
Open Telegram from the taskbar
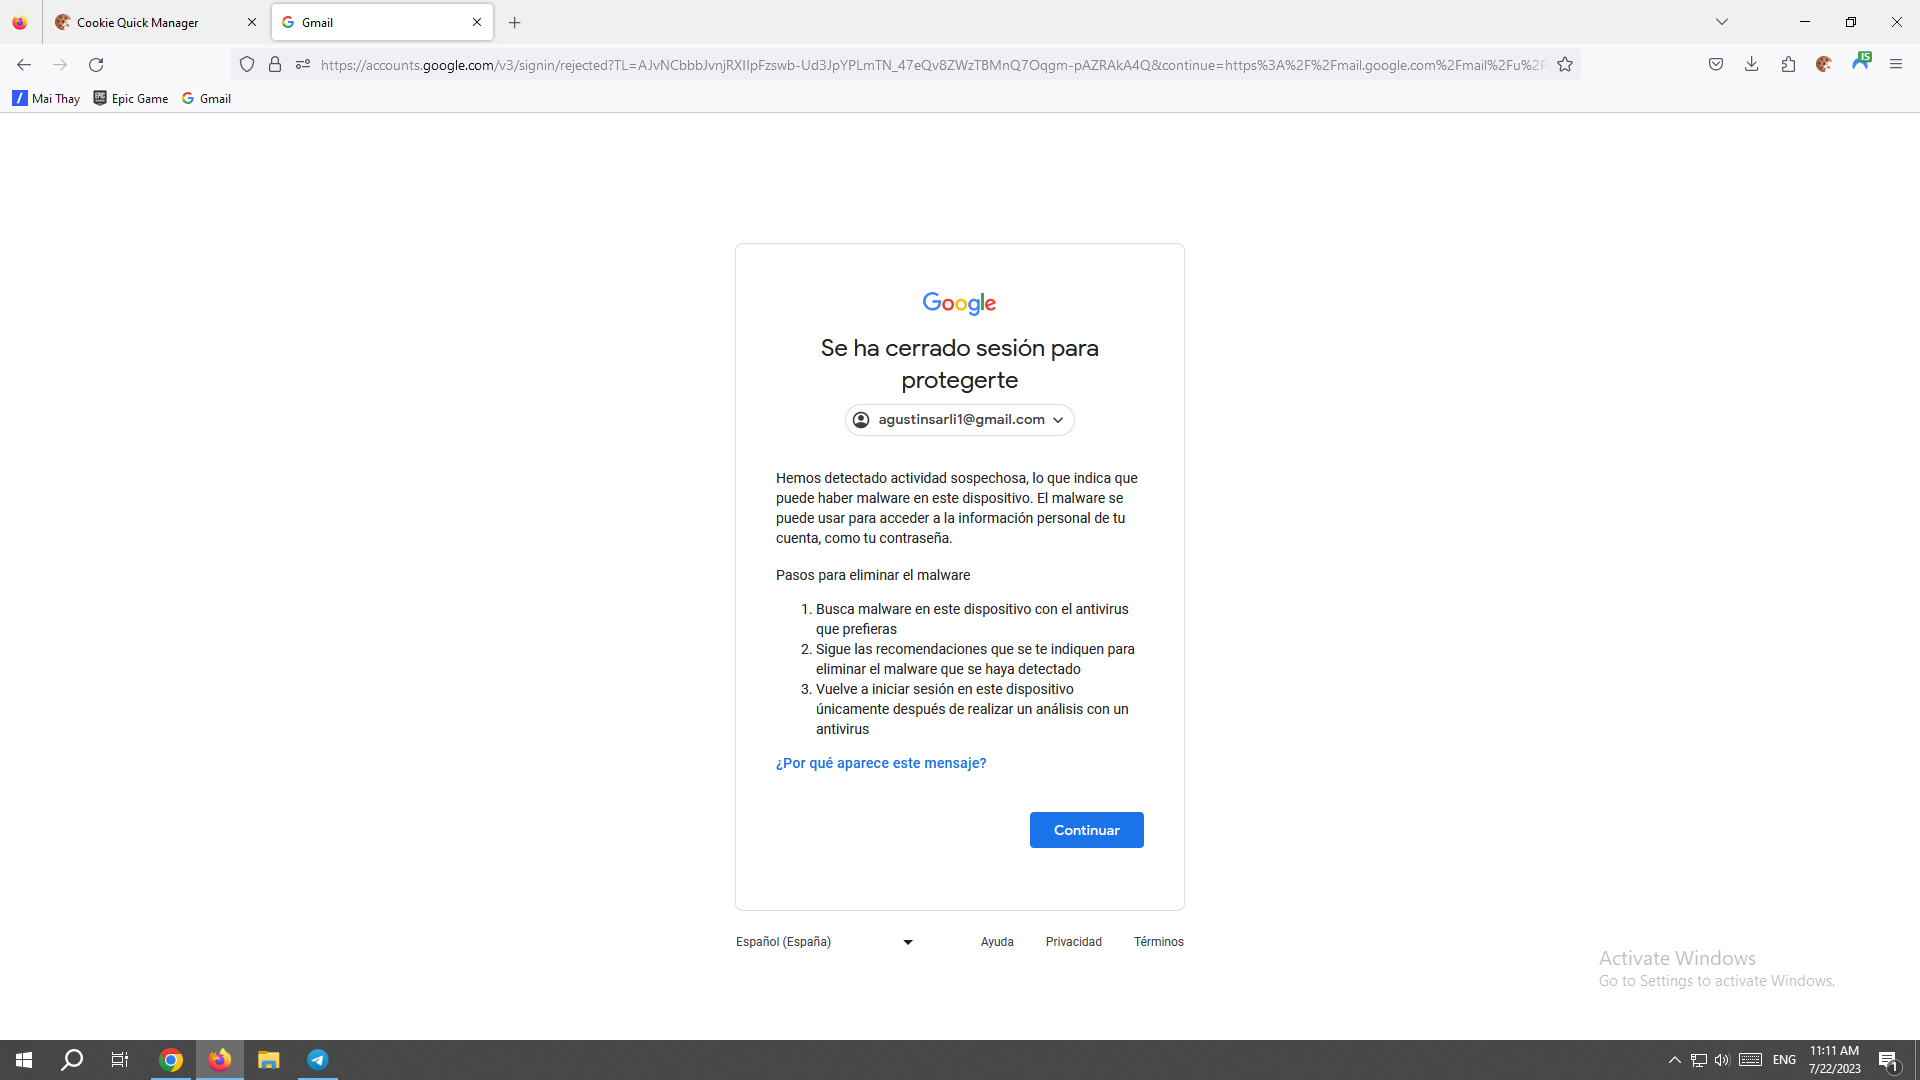318,1060
